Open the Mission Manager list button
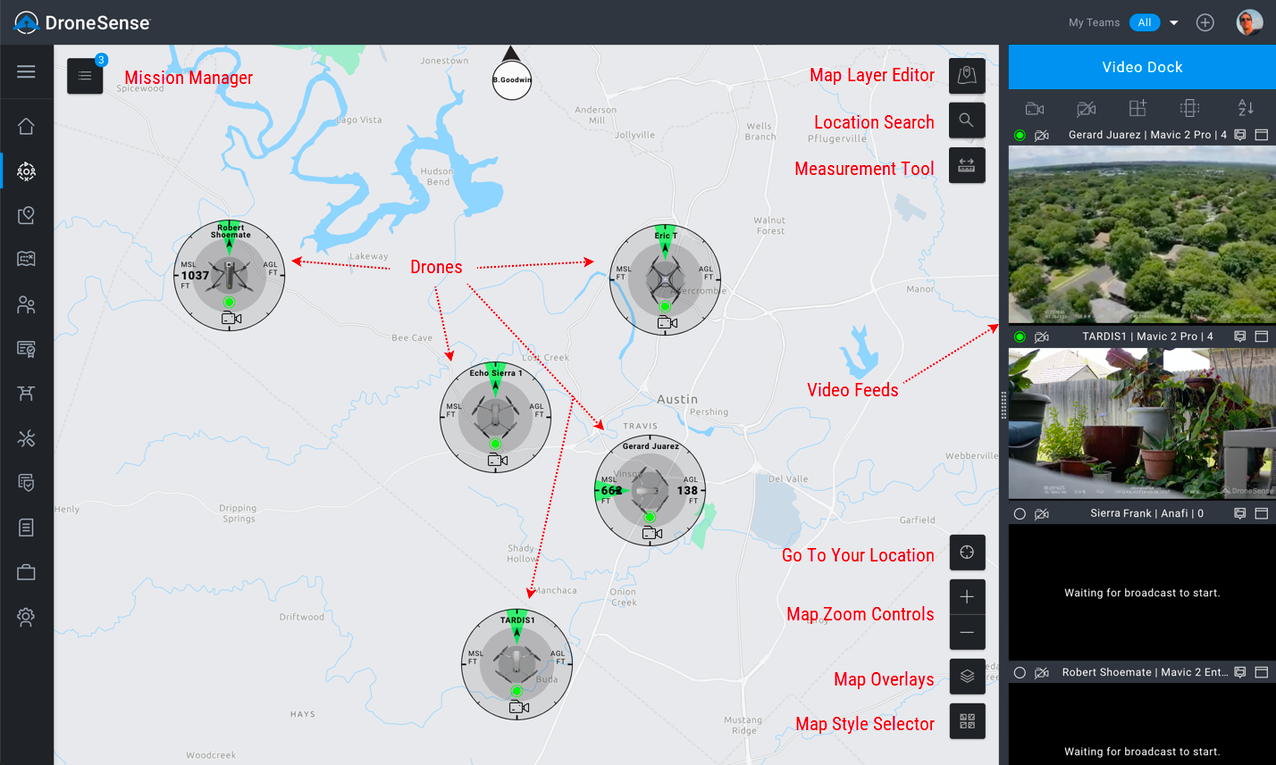The height and width of the screenshot is (765, 1276). point(85,76)
